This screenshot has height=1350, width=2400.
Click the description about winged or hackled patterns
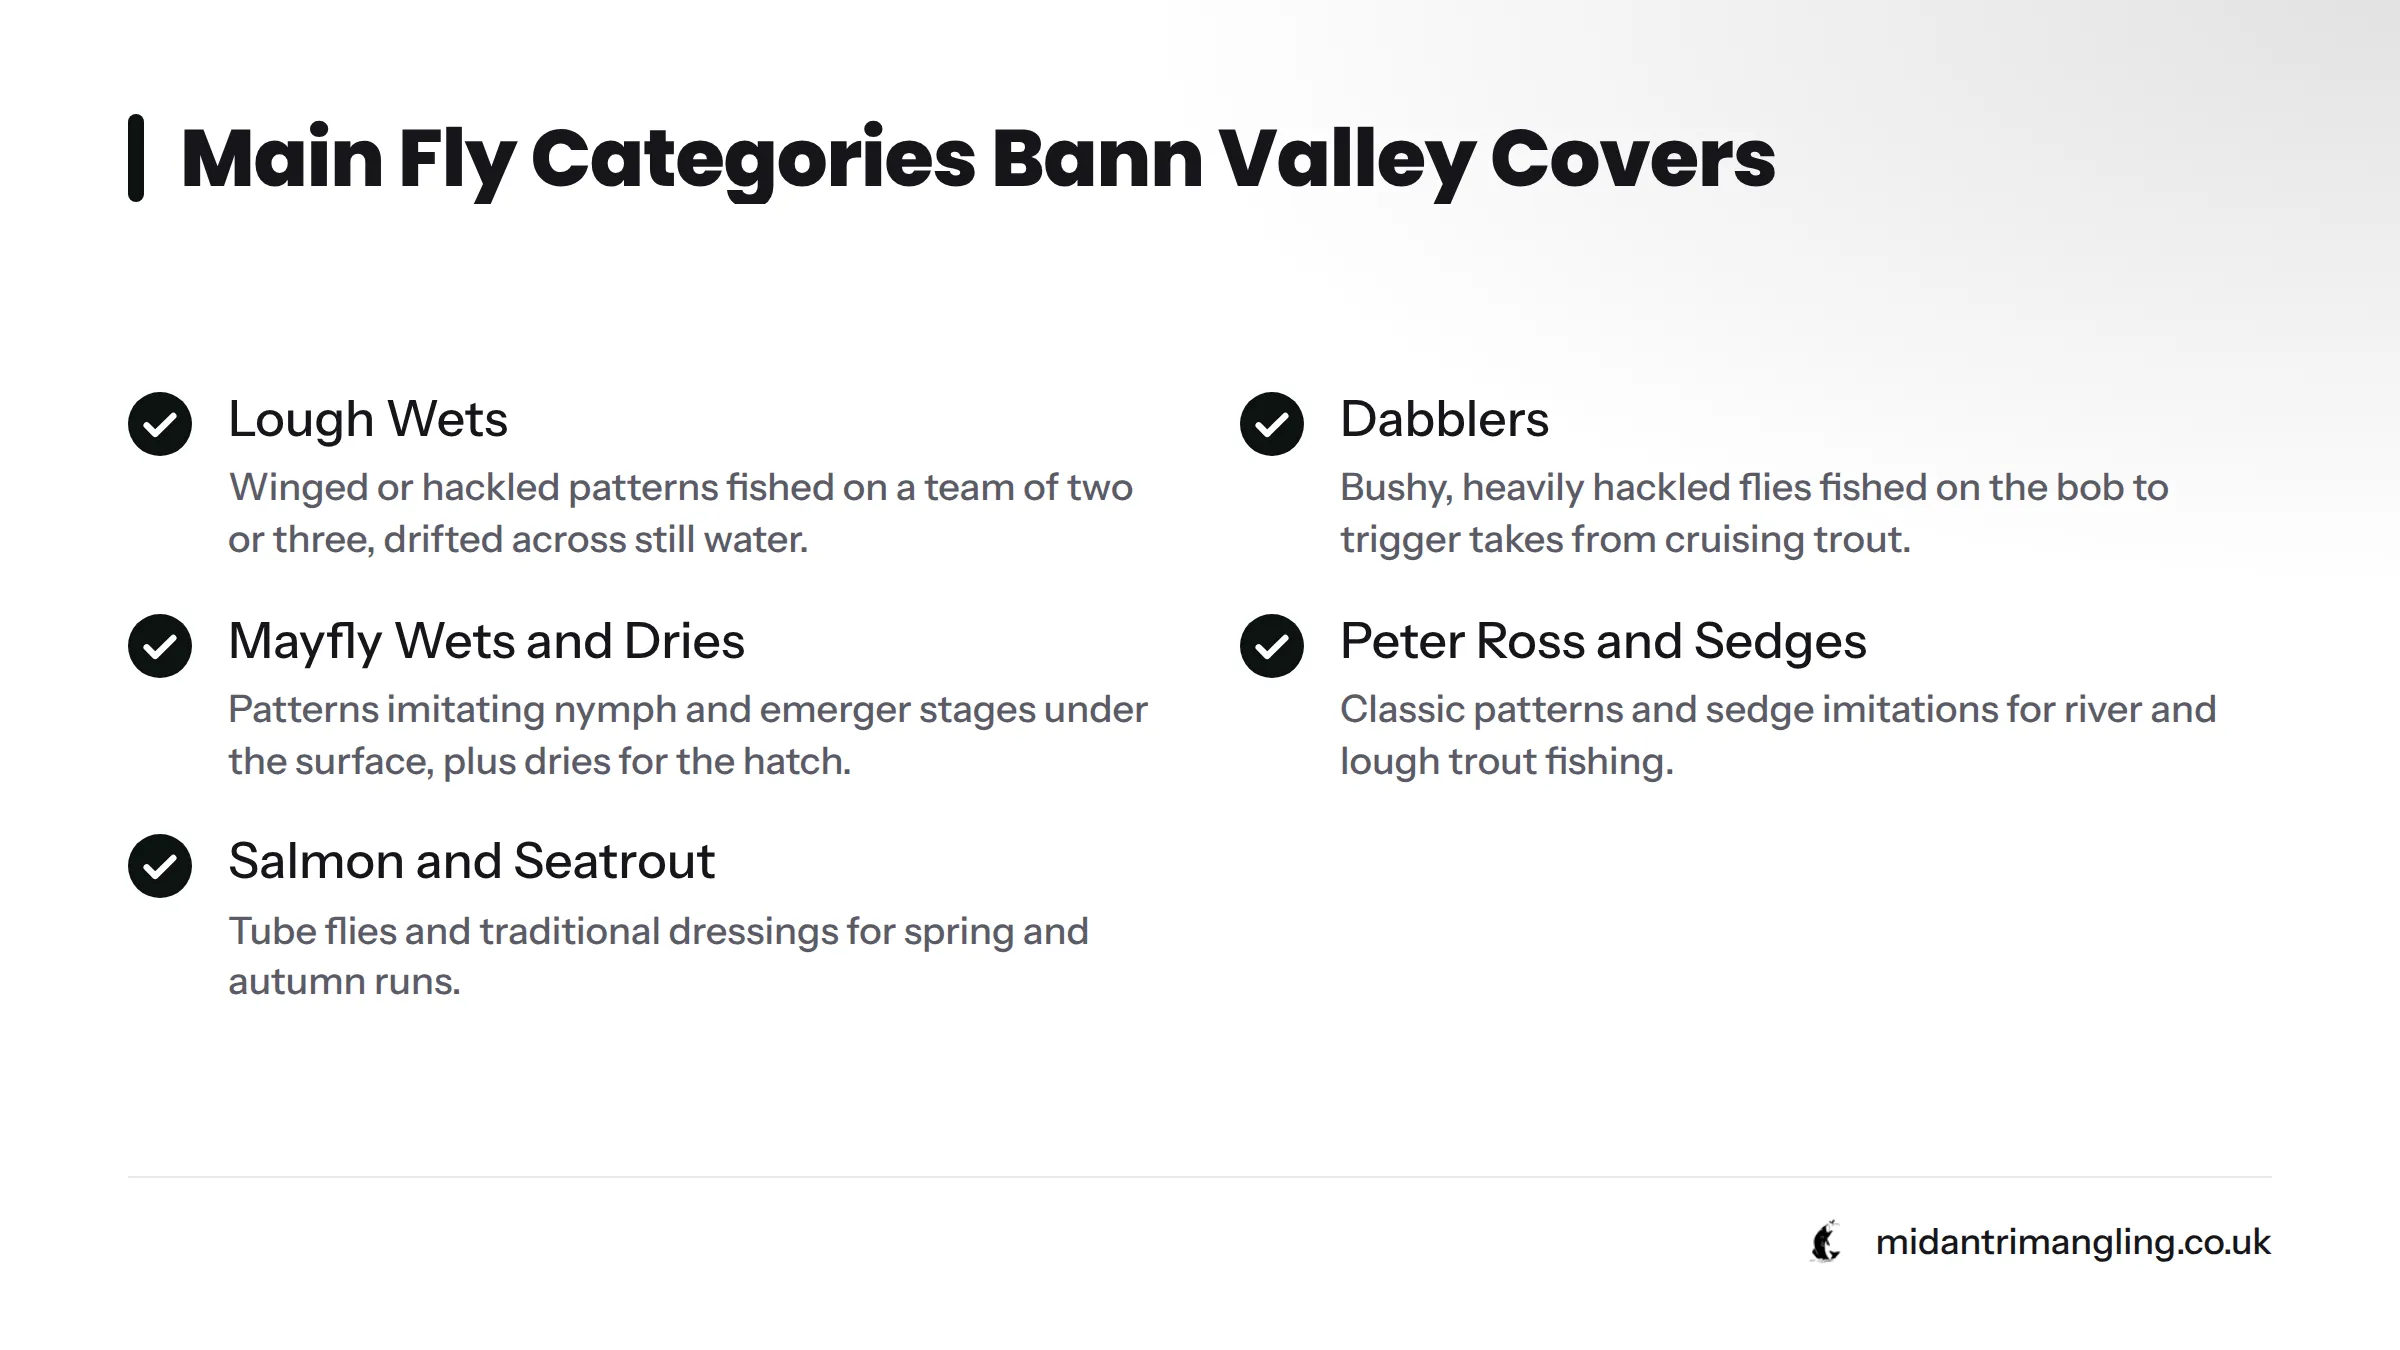click(680, 513)
